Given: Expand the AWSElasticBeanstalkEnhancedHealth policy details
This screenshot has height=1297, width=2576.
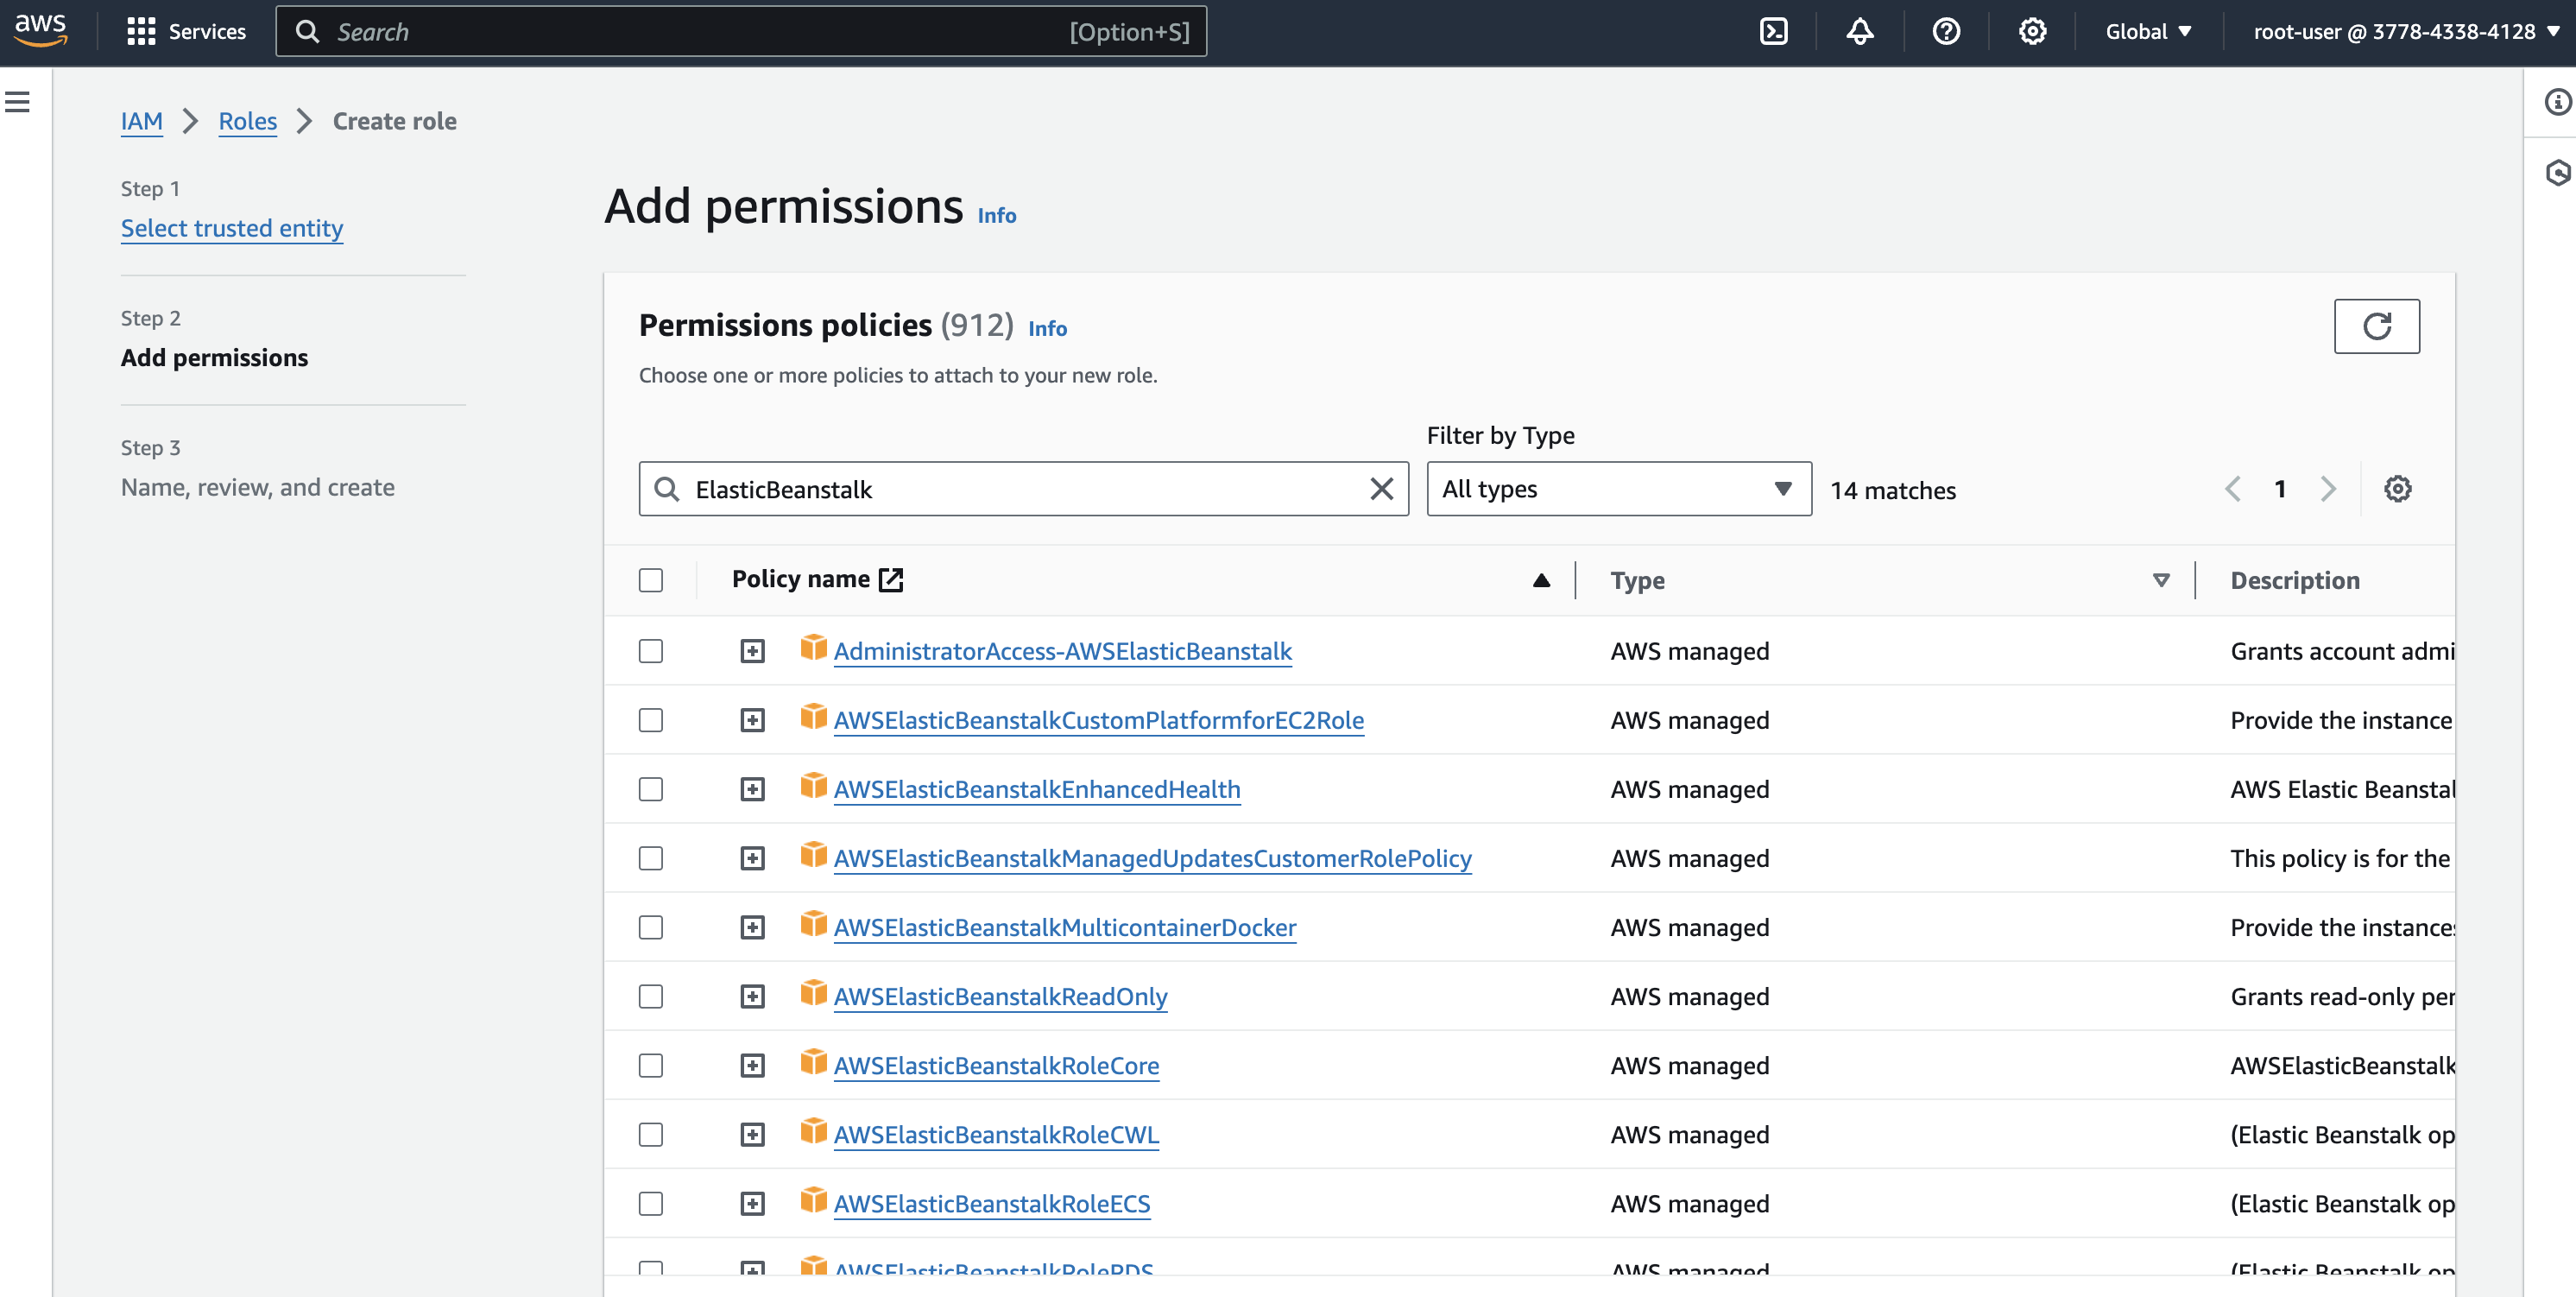Looking at the screenshot, I should [x=752, y=789].
